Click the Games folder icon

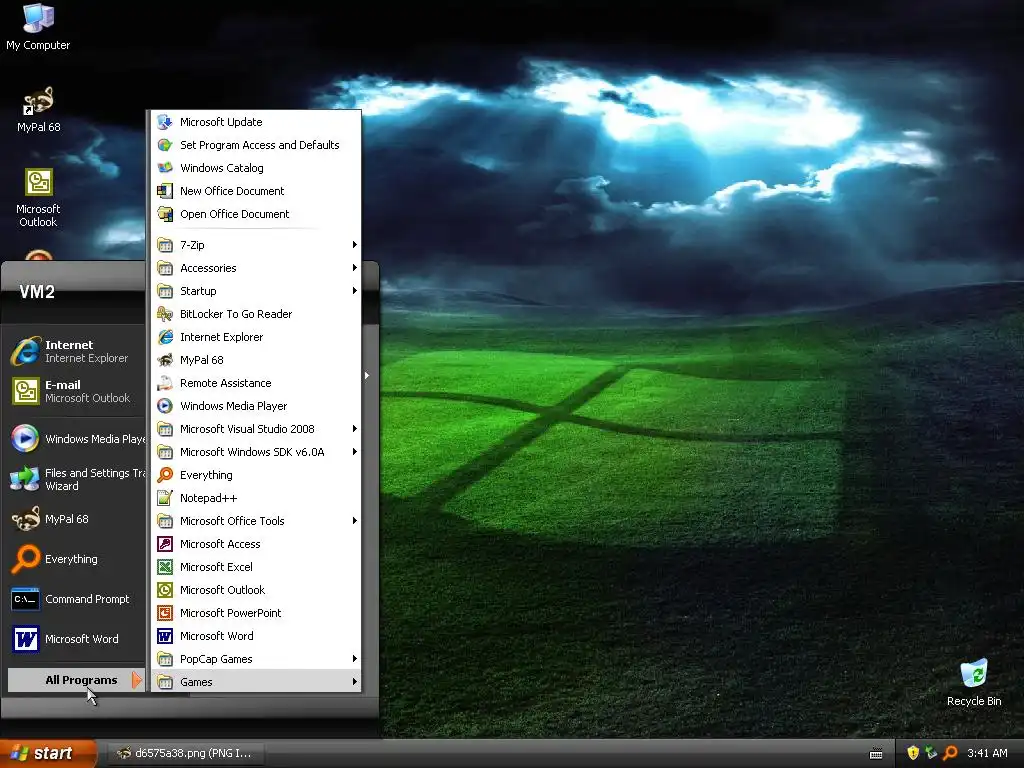tap(165, 682)
